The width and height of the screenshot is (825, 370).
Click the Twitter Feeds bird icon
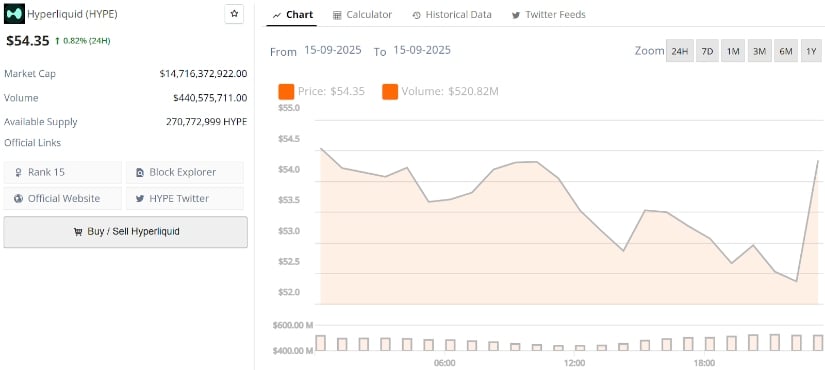tap(516, 15)
